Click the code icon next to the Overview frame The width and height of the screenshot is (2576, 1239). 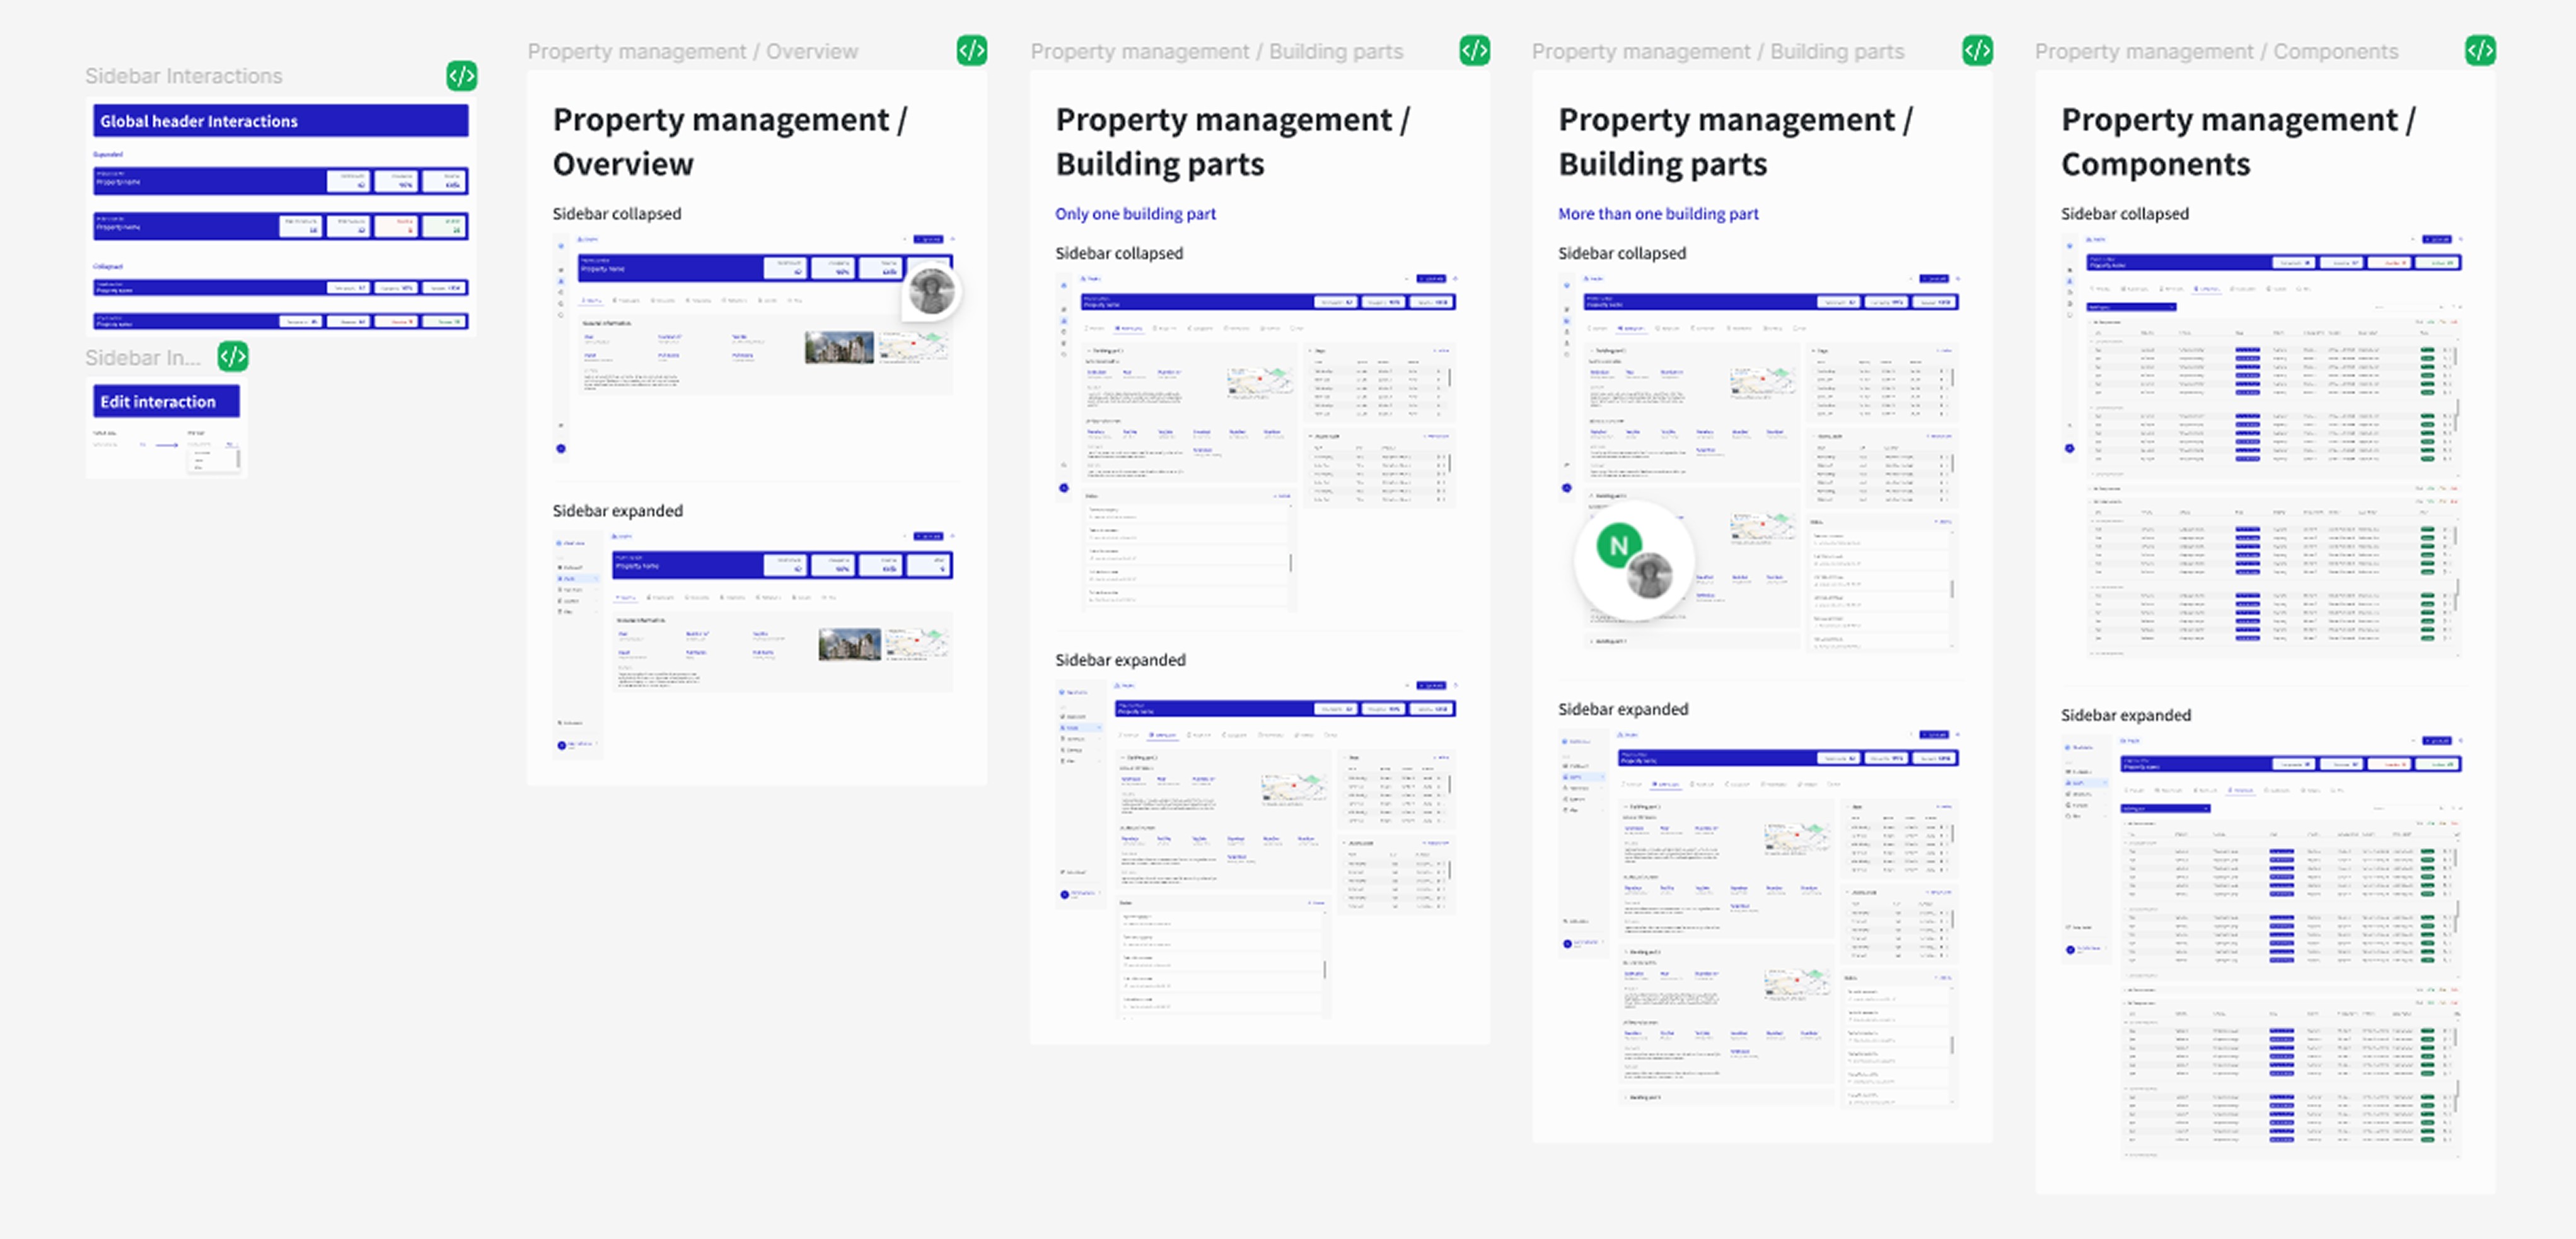tap(971, 50)
